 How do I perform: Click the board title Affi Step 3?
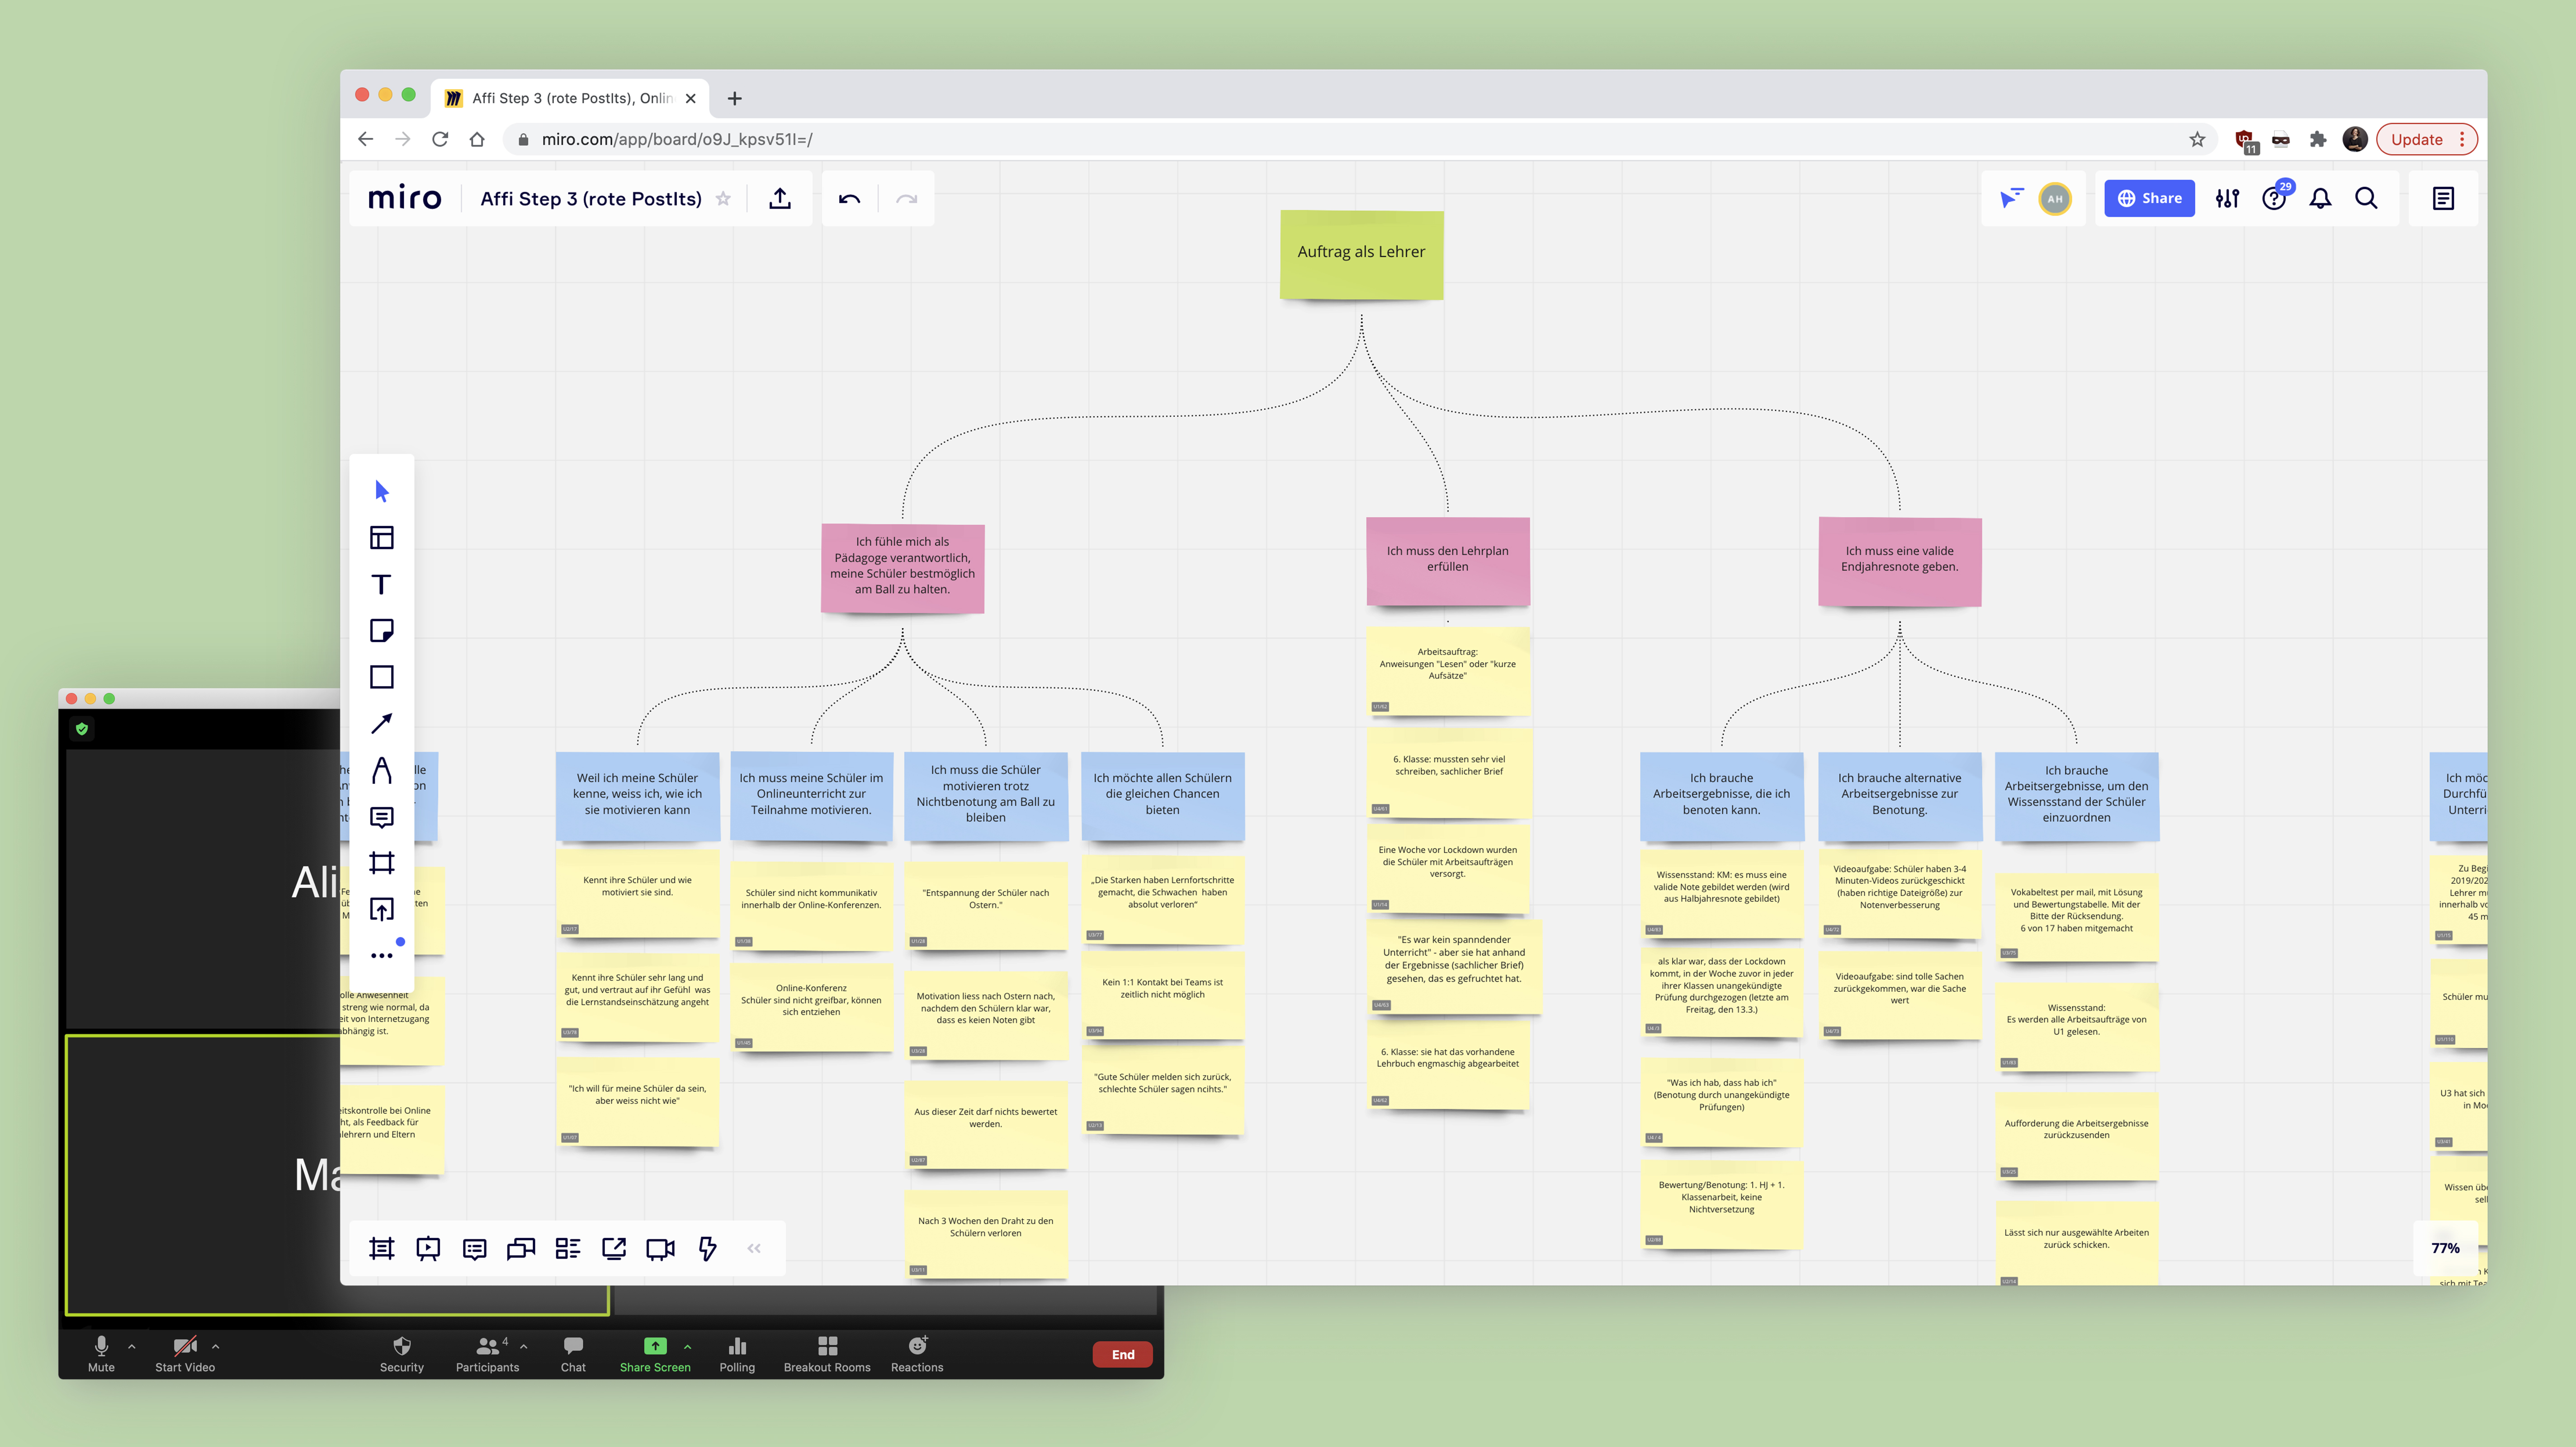[591, 198]
